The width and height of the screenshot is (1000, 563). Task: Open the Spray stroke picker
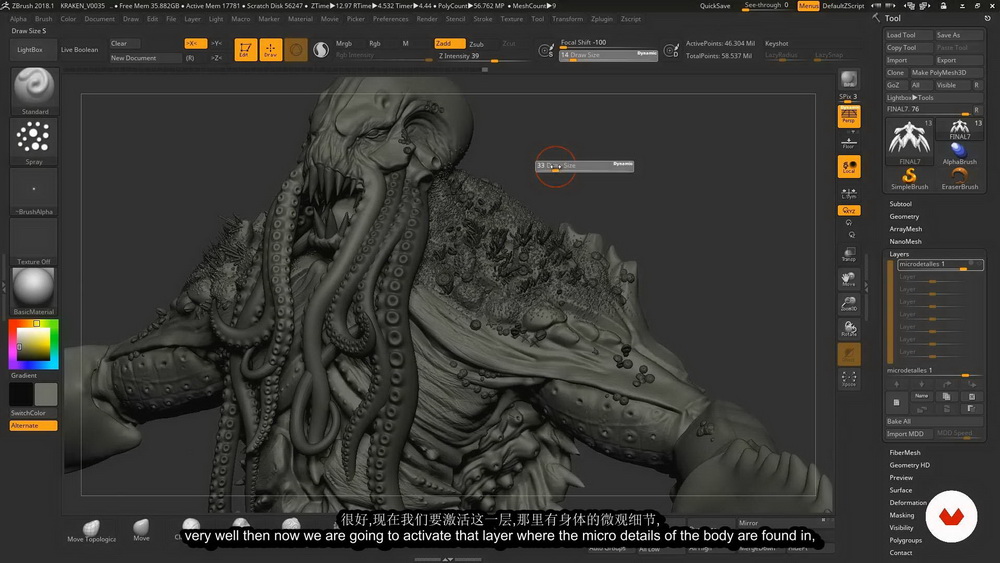[34, 142]
